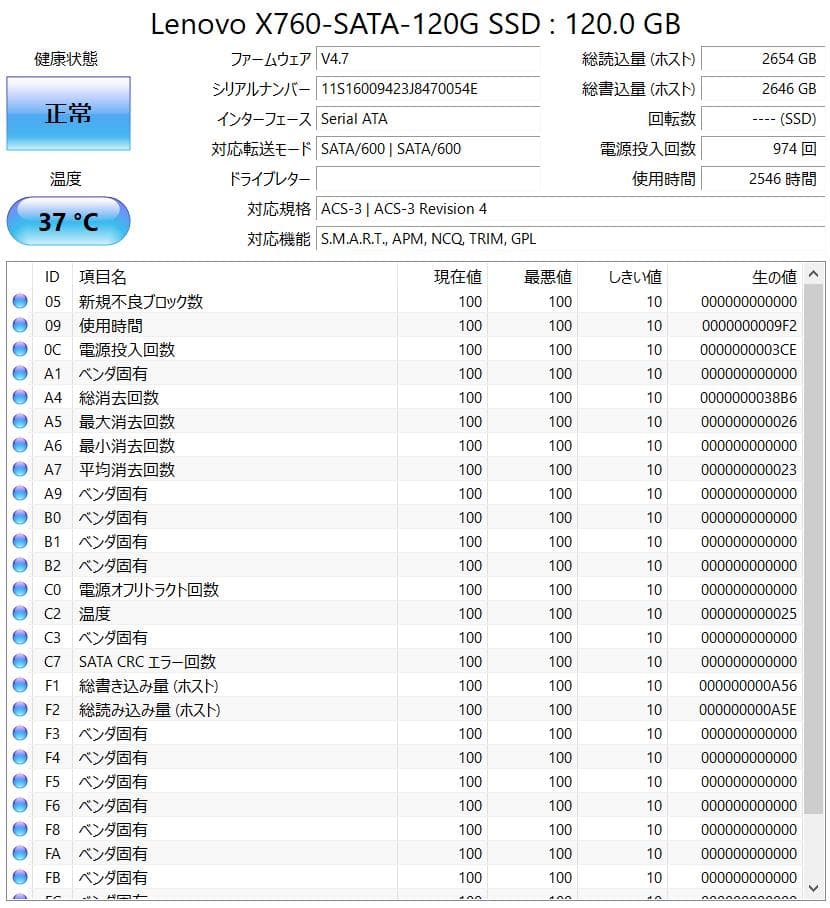
Task: Click blue status icon for row C0
Action: pyautogui.click(x=20, y=590)
